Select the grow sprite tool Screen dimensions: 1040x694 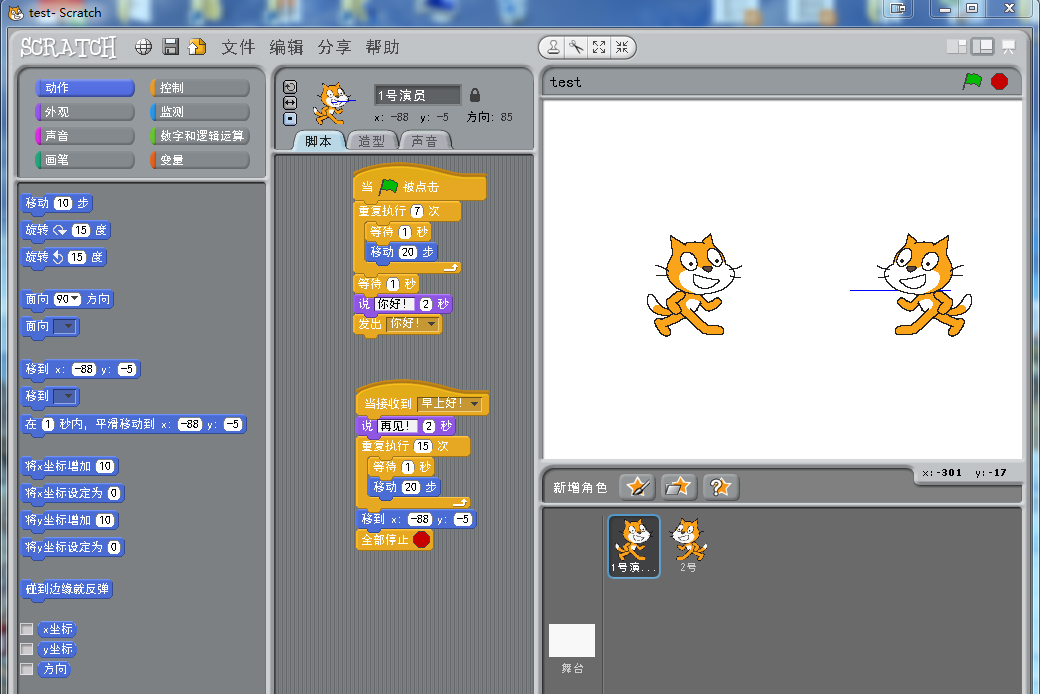click(x=599, y=47)
